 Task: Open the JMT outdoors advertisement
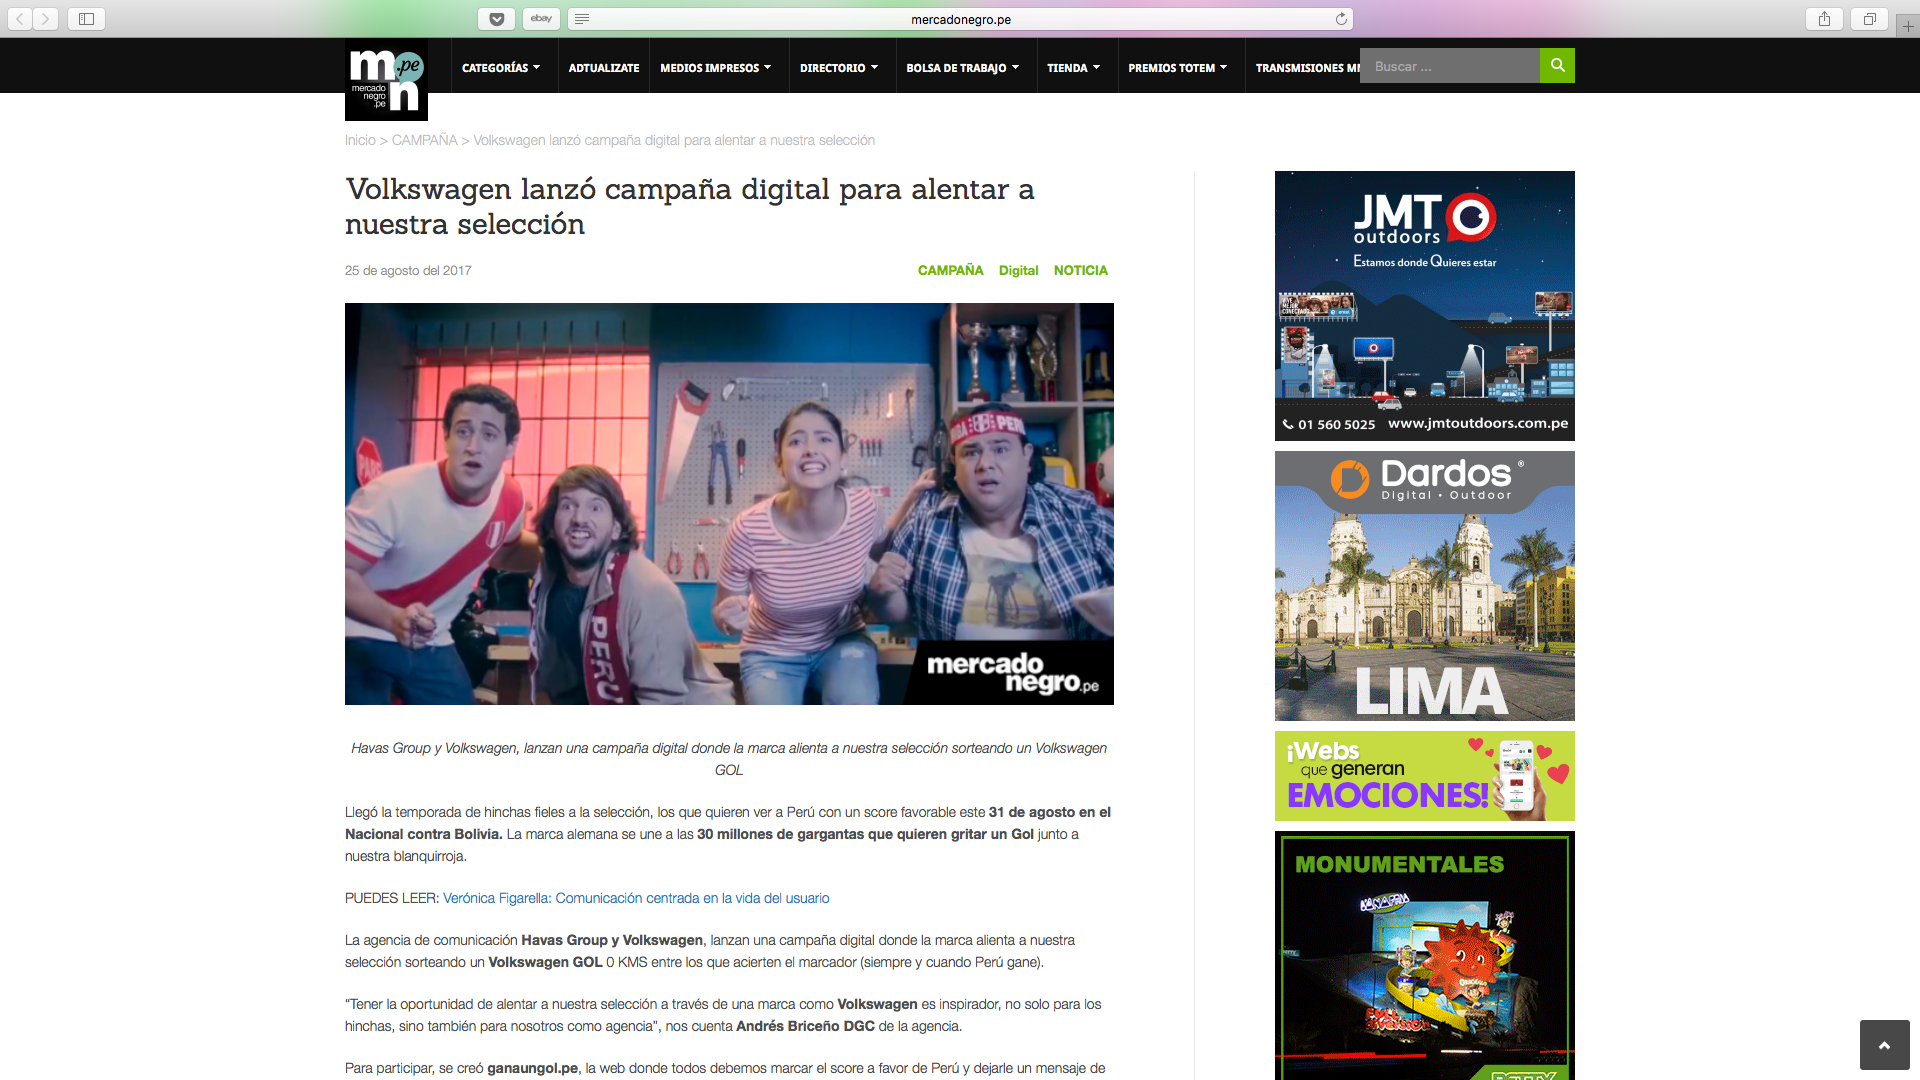[1425, 306]
